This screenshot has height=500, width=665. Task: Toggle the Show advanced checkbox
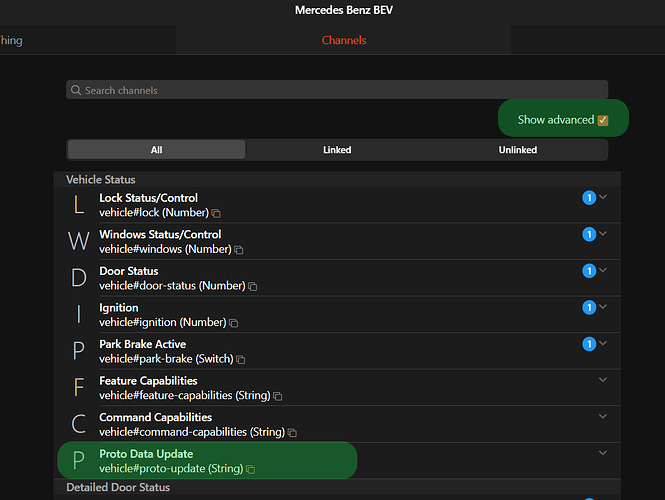pos(603,120)
